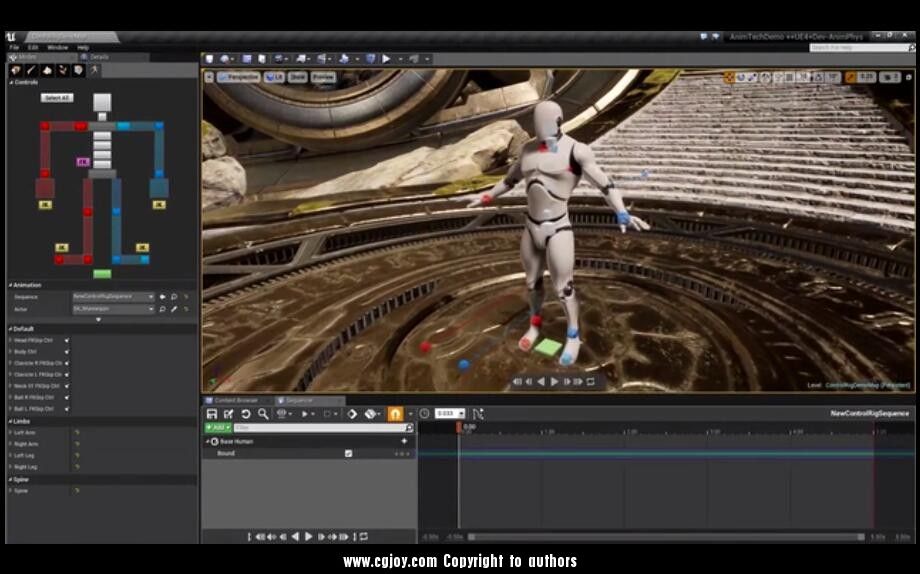The image size is (920, 574).
Task: Collapse the Controls section
Action: (11, 83)
